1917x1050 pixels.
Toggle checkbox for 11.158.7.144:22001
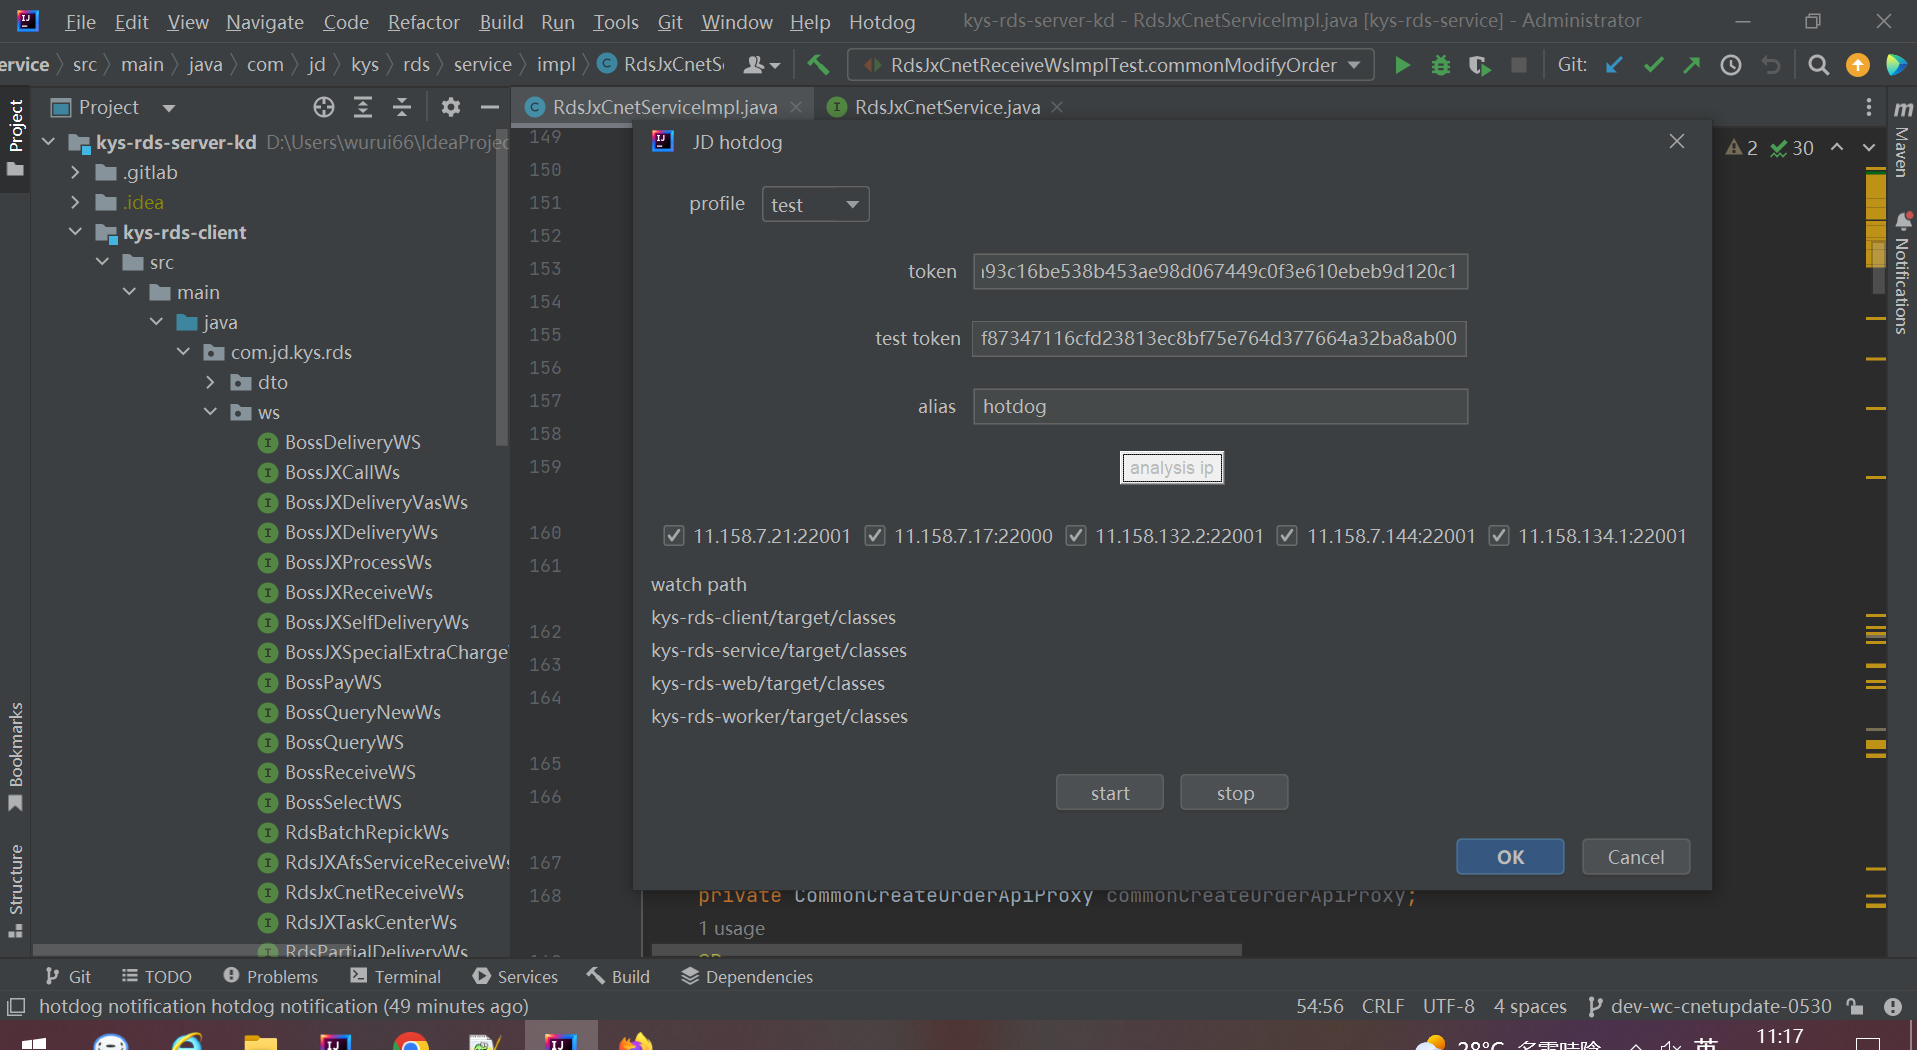1287,536
